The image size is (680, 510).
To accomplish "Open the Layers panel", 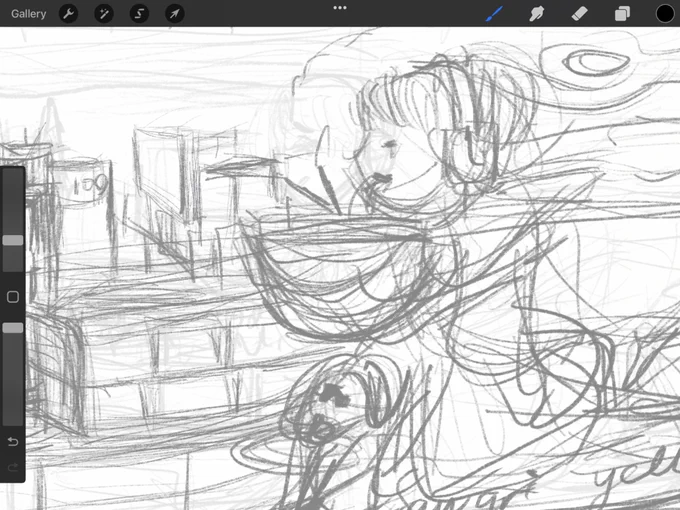I will 622,14.
